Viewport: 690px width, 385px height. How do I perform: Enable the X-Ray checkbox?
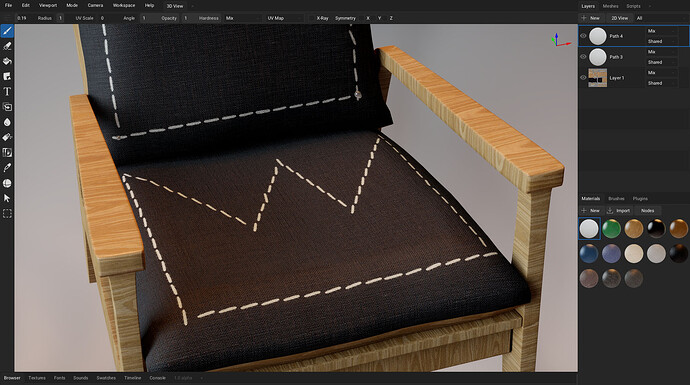[319, 18]
